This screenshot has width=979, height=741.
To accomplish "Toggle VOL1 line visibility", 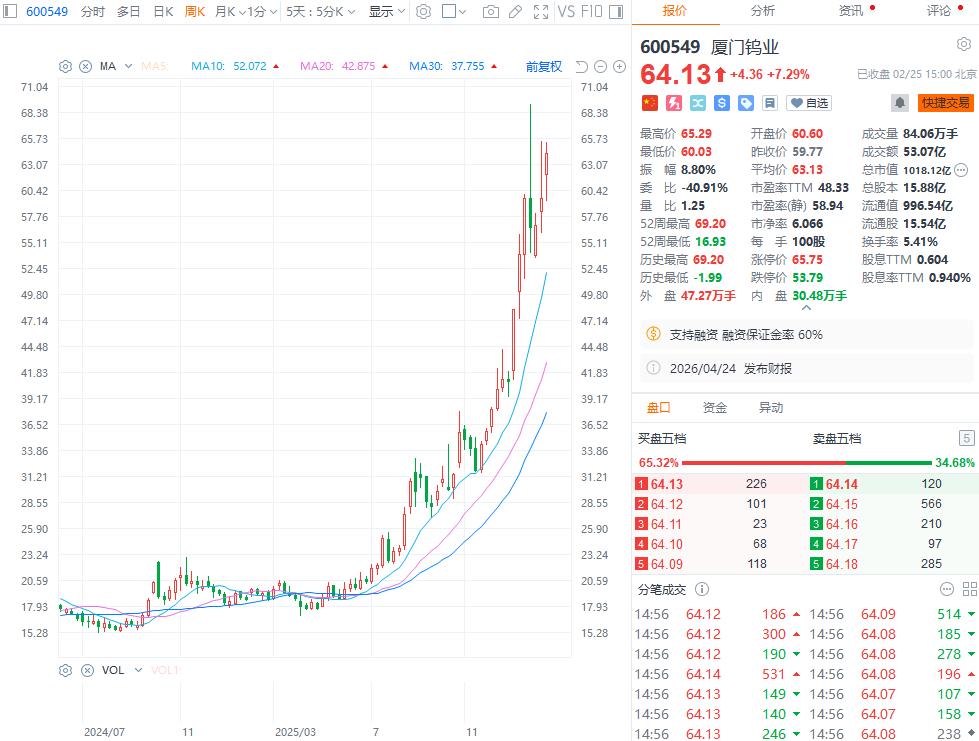I will coord(165,670).
